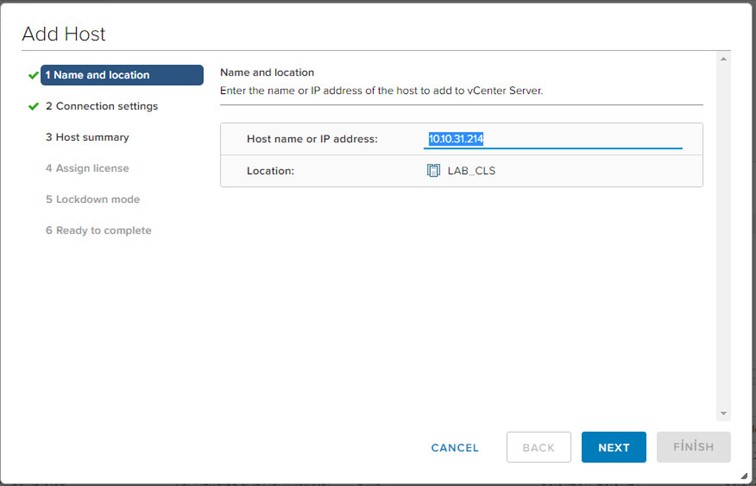Click the cluster icon next to LAB_CLS
This screenshot has width=756, height=486.
pos(433,171)
